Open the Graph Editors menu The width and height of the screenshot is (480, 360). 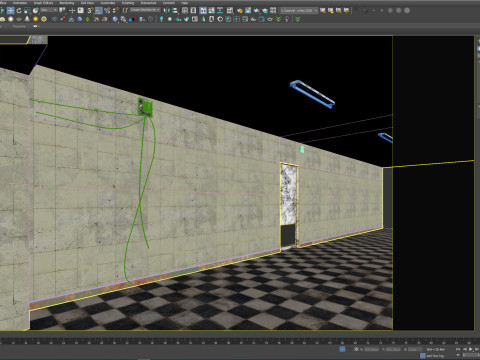click(x=43, y=3)
